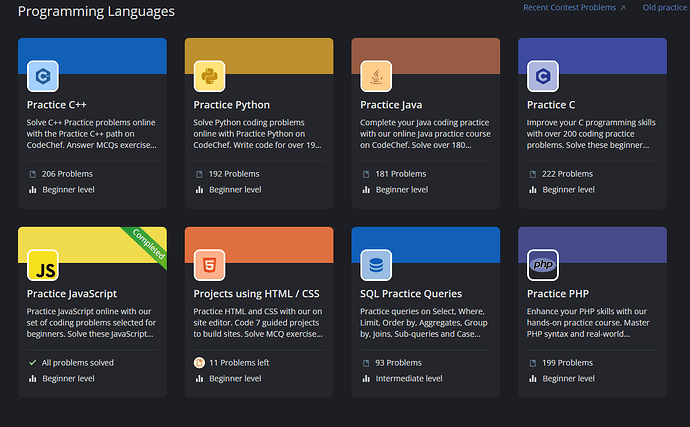Click the Practice Java description paragraph
Screen dimensions: 690x427
(425, 134)
